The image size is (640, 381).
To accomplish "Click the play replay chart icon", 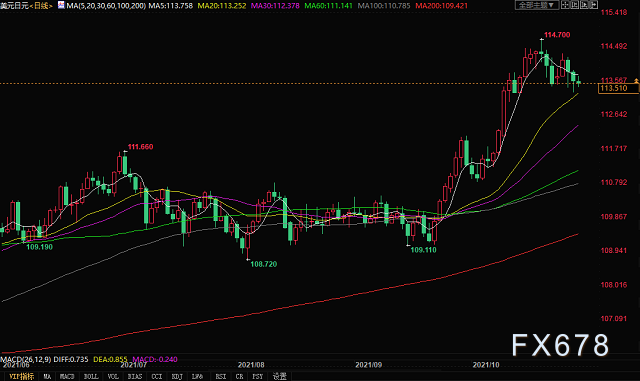I will click(584, 5).
